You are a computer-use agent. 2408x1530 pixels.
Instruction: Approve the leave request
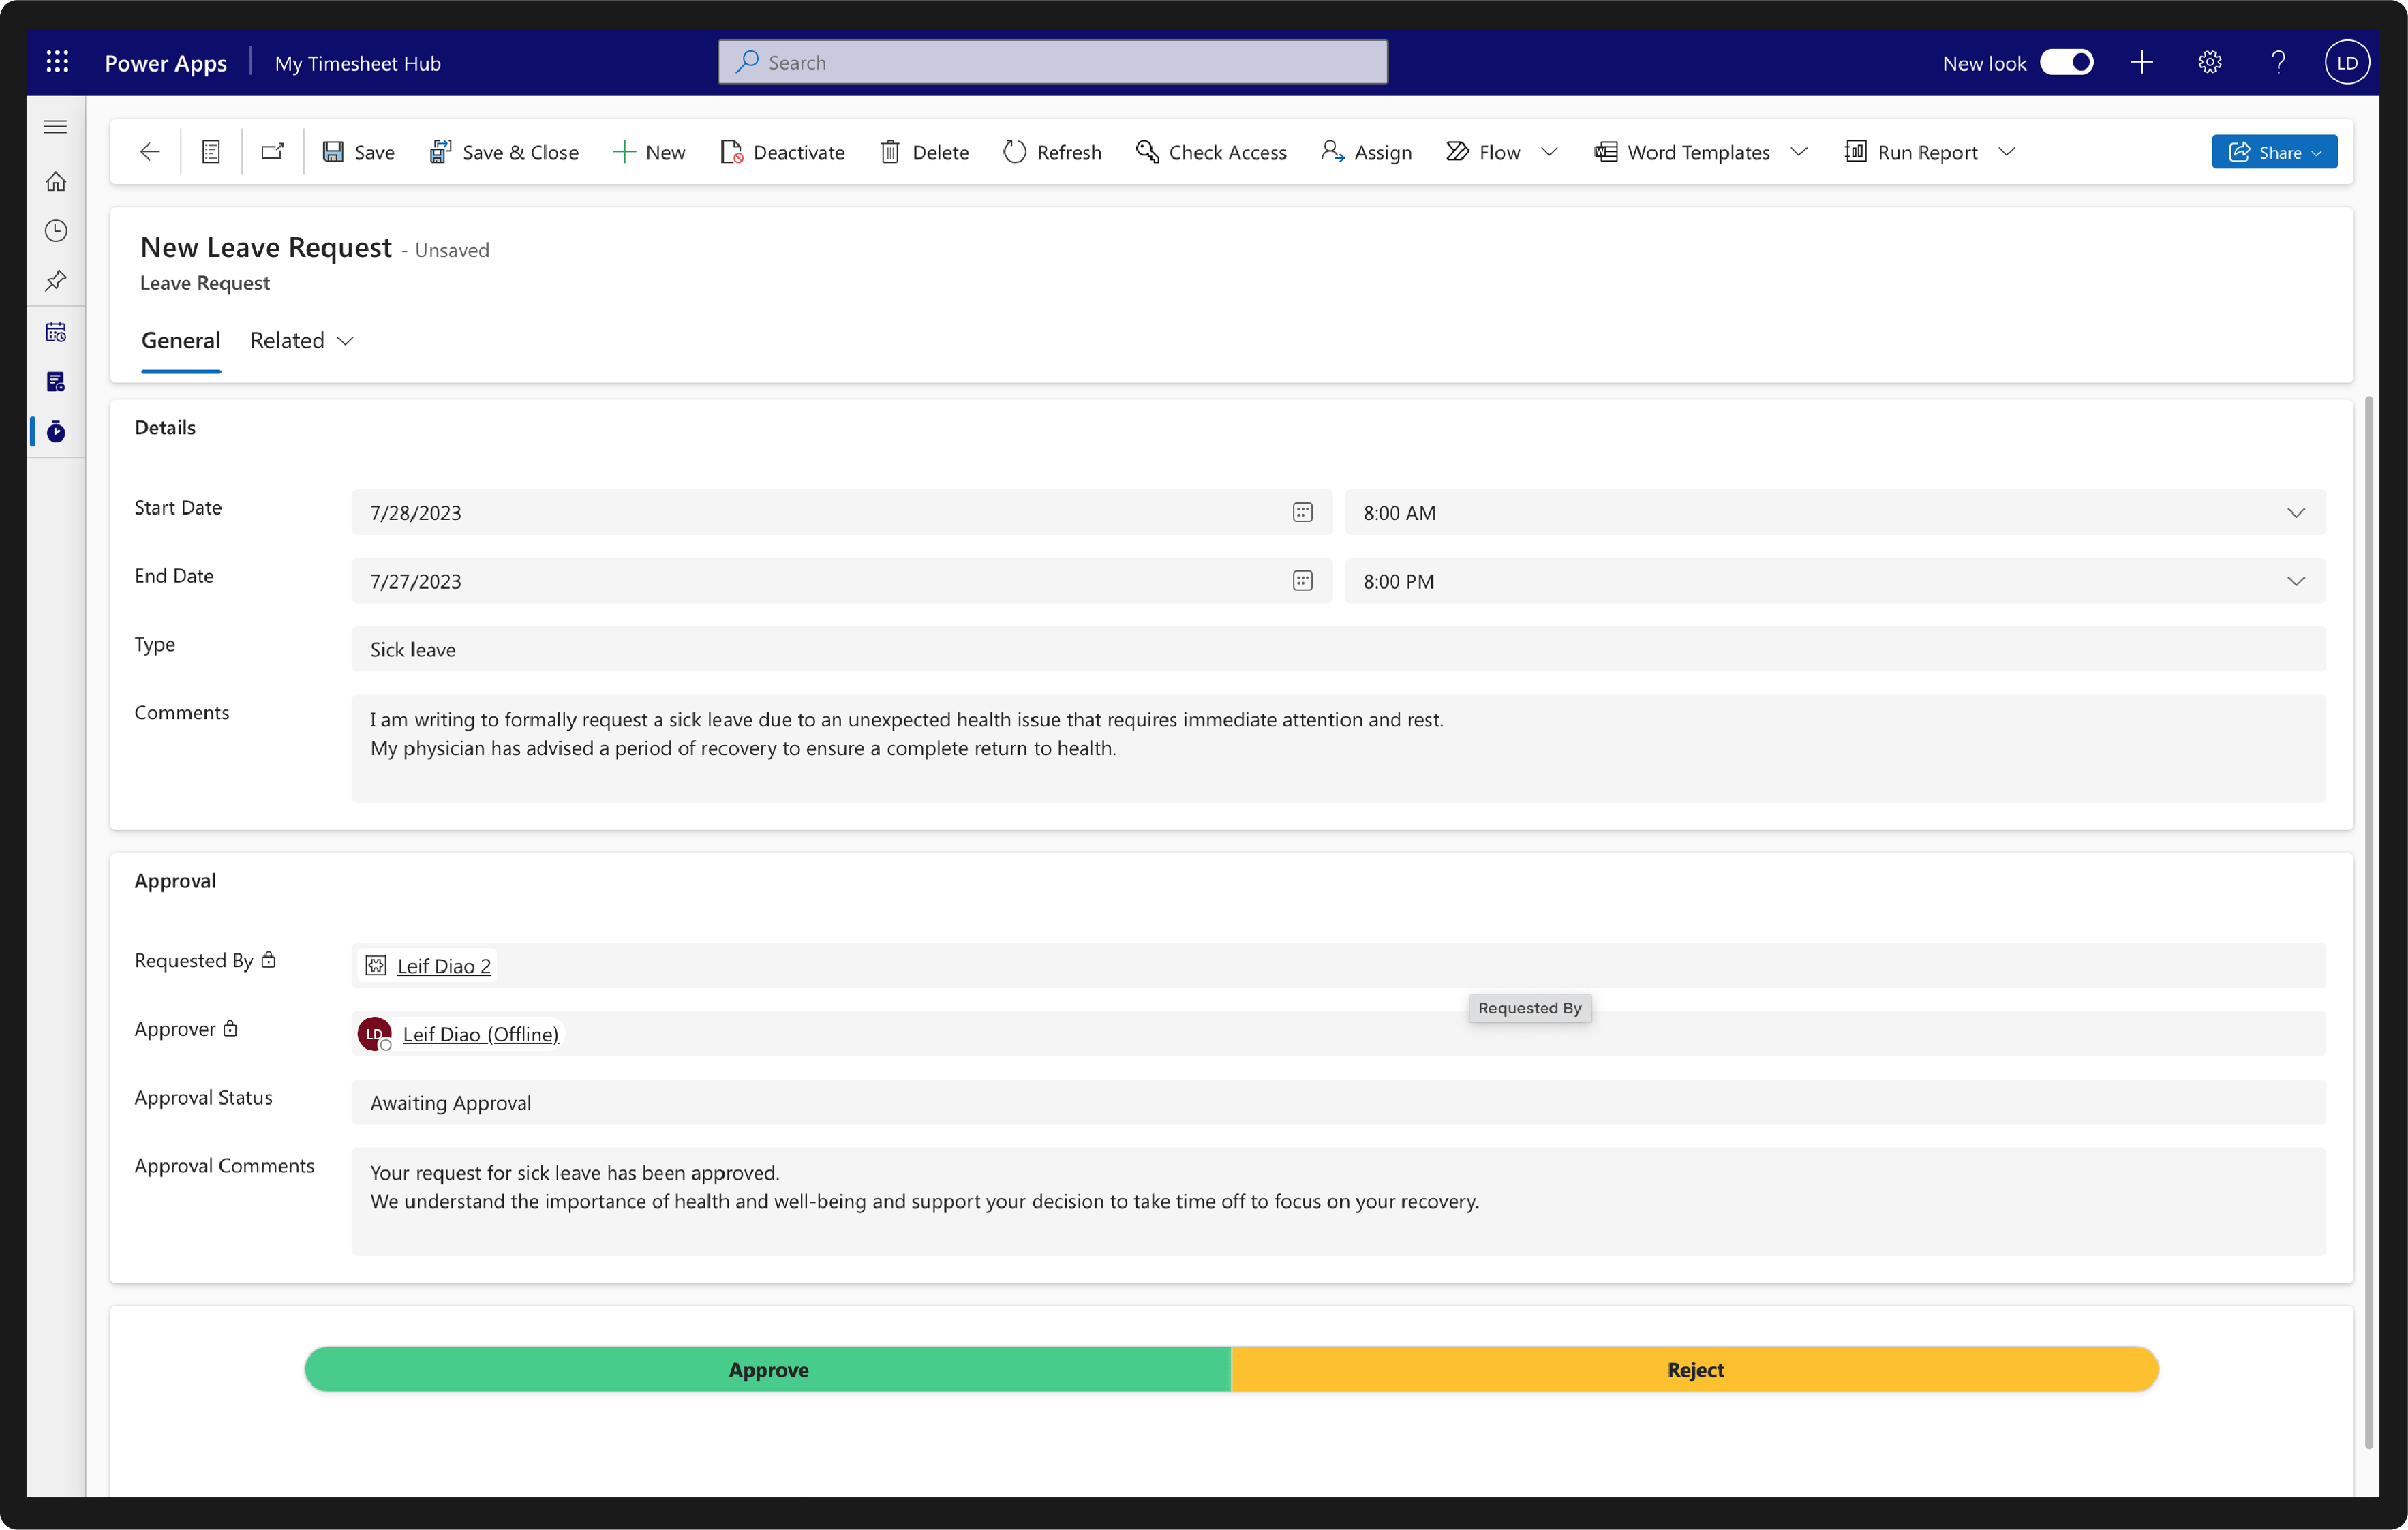pos(768,1369)
